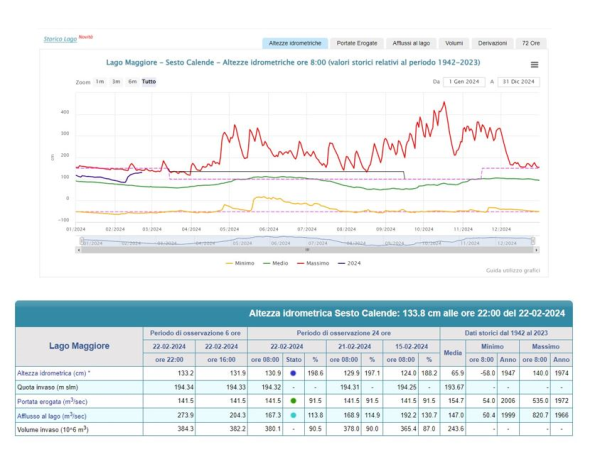Screen dimensions: 600x457
Task: Click the navigator scrollbar left arrow
Action: (x=80, y=251)
